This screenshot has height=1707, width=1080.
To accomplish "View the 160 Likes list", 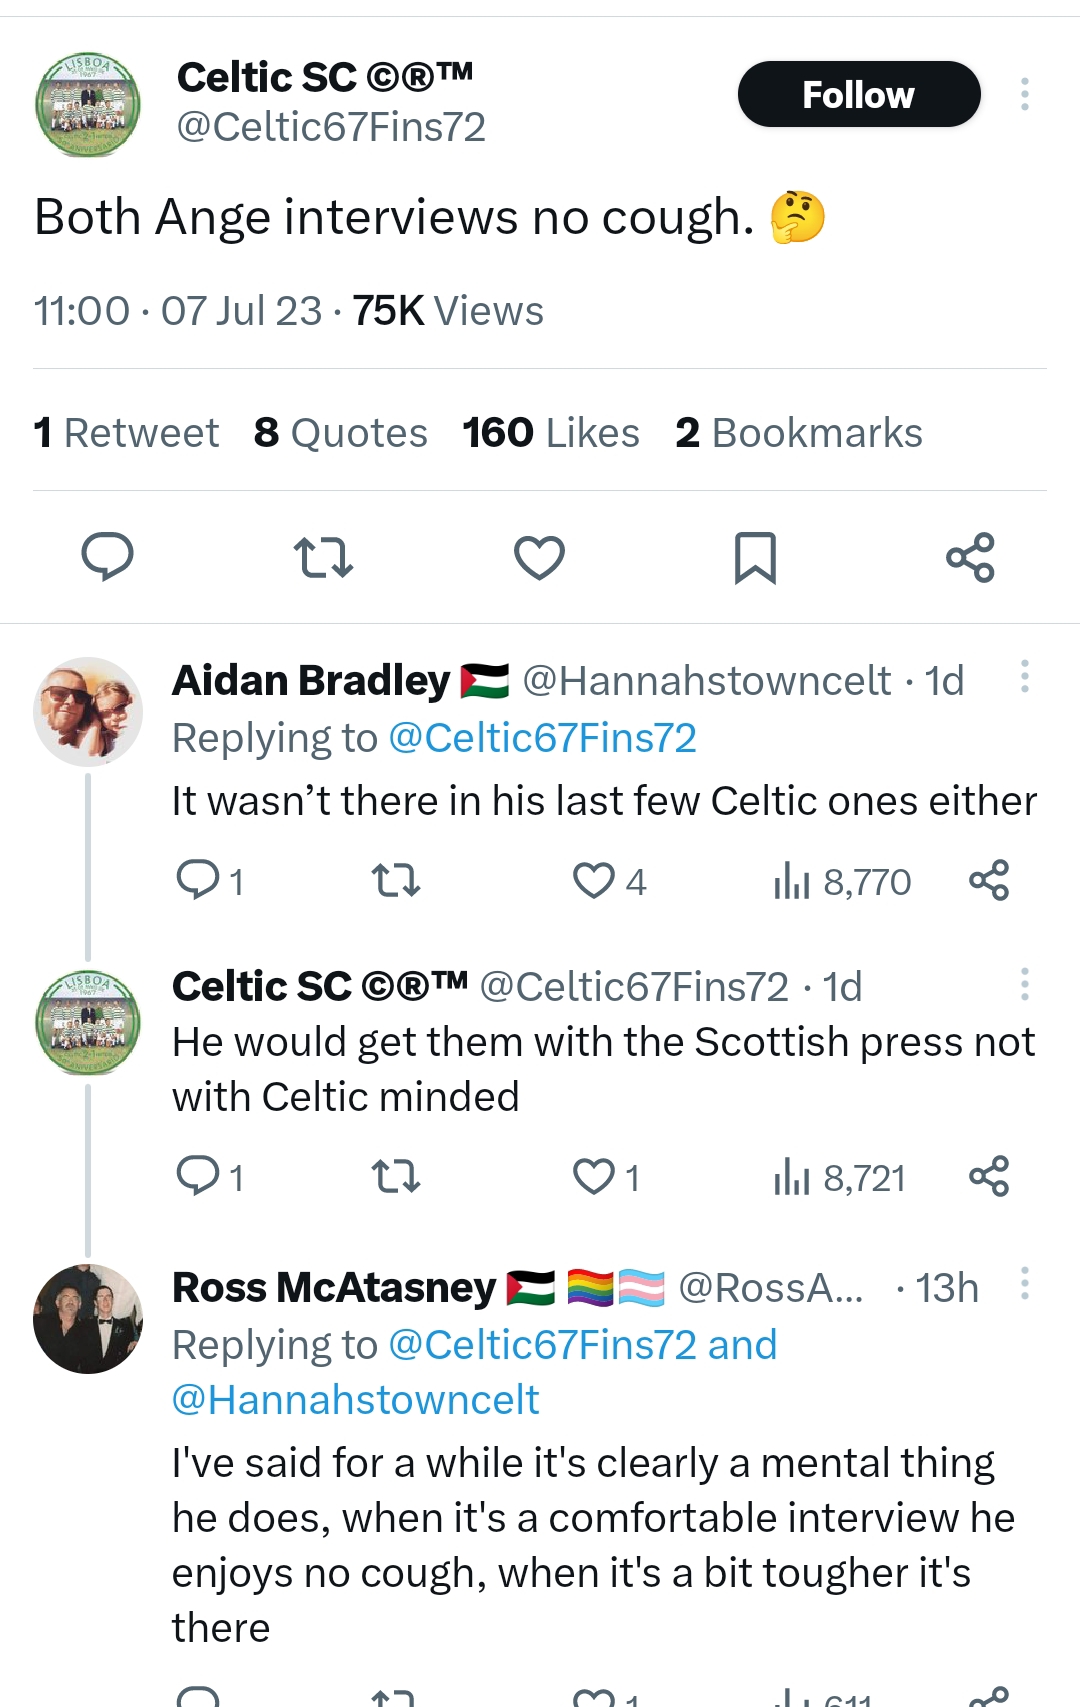I will [550, 433].
